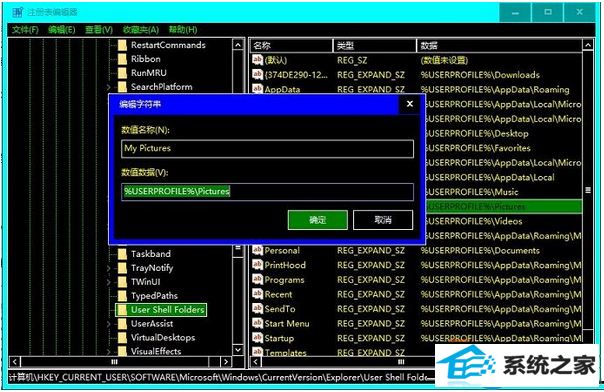Viewport: 604px width, 392px height.
Task: Select the (默认) default value icon
Action: point(257,60)
